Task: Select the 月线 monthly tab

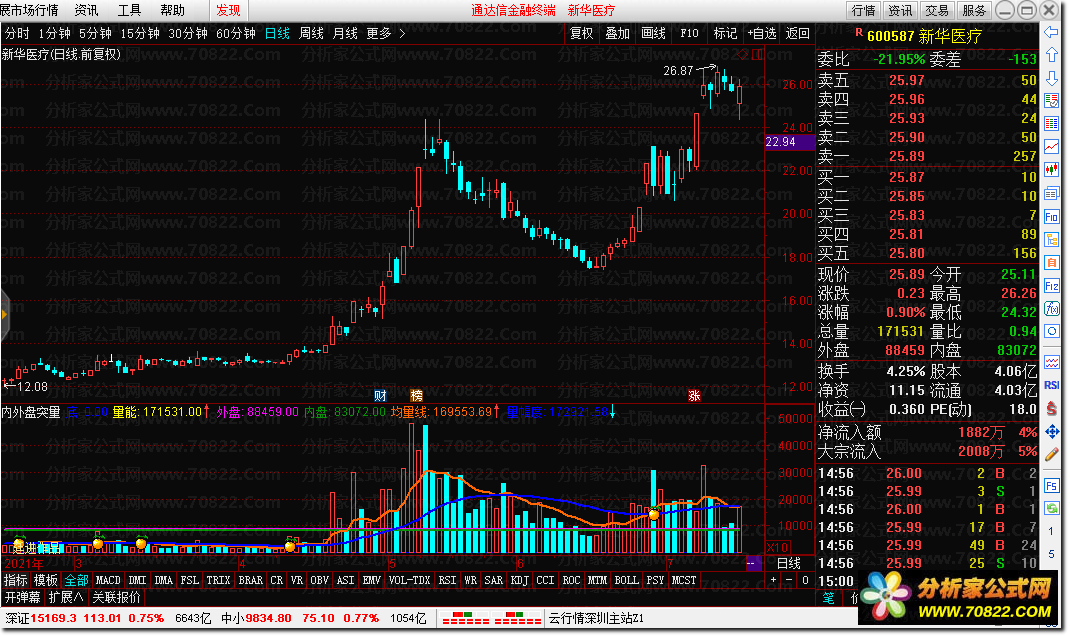Action: point(345,33)
